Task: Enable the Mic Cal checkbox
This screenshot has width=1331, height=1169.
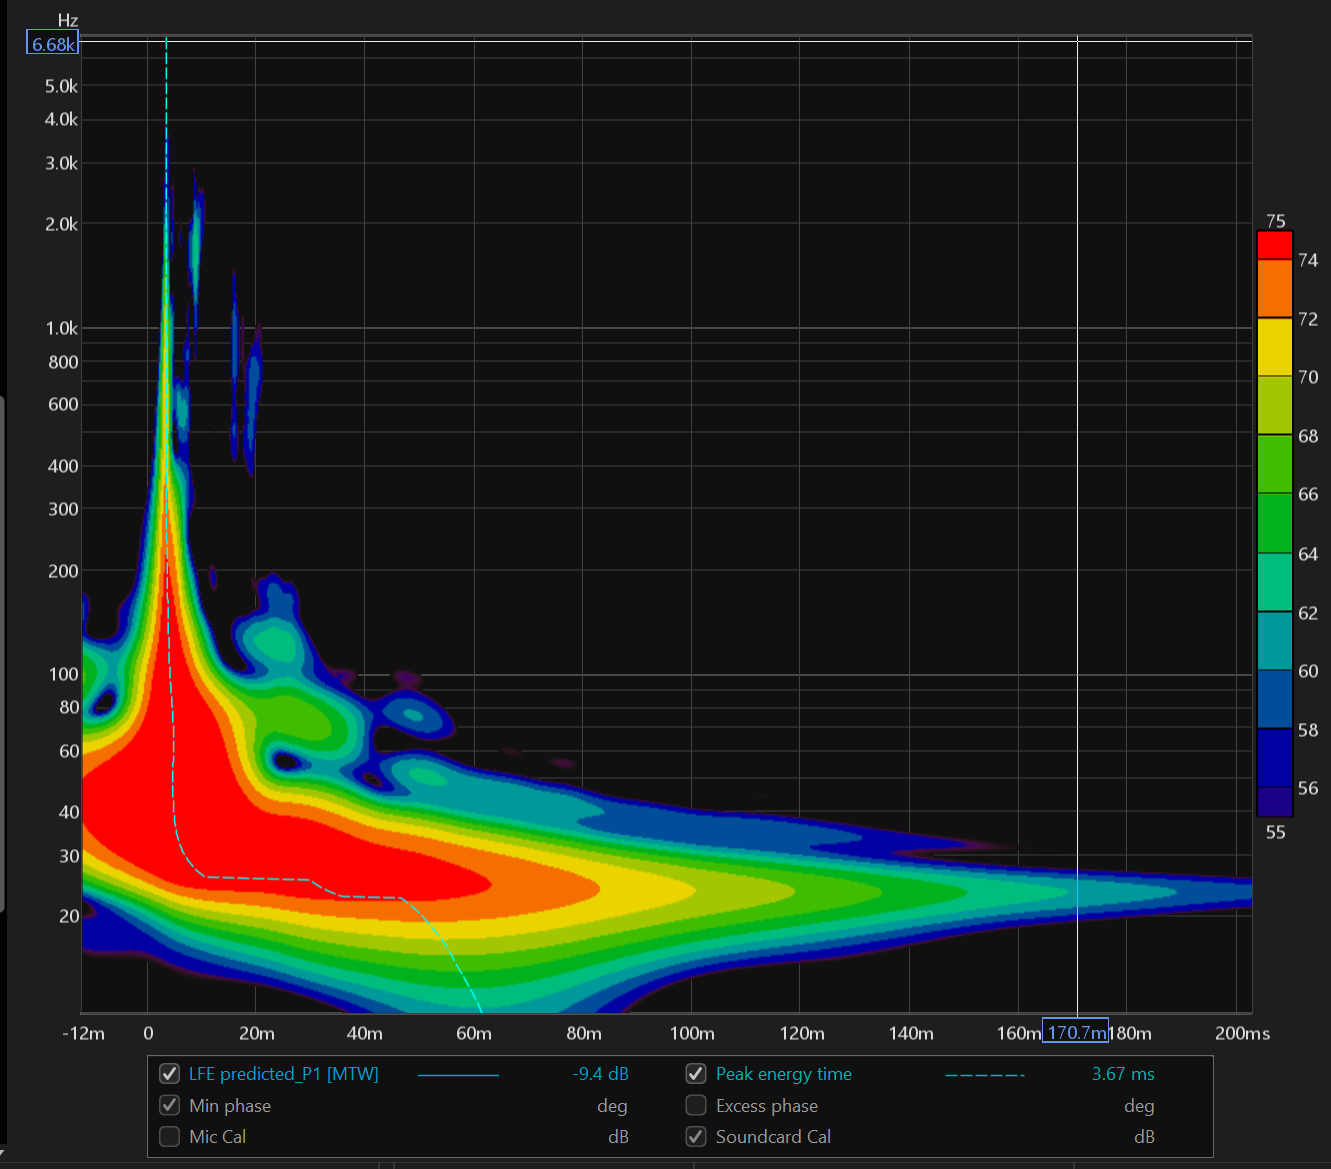Action: [x=170, y=1136]
